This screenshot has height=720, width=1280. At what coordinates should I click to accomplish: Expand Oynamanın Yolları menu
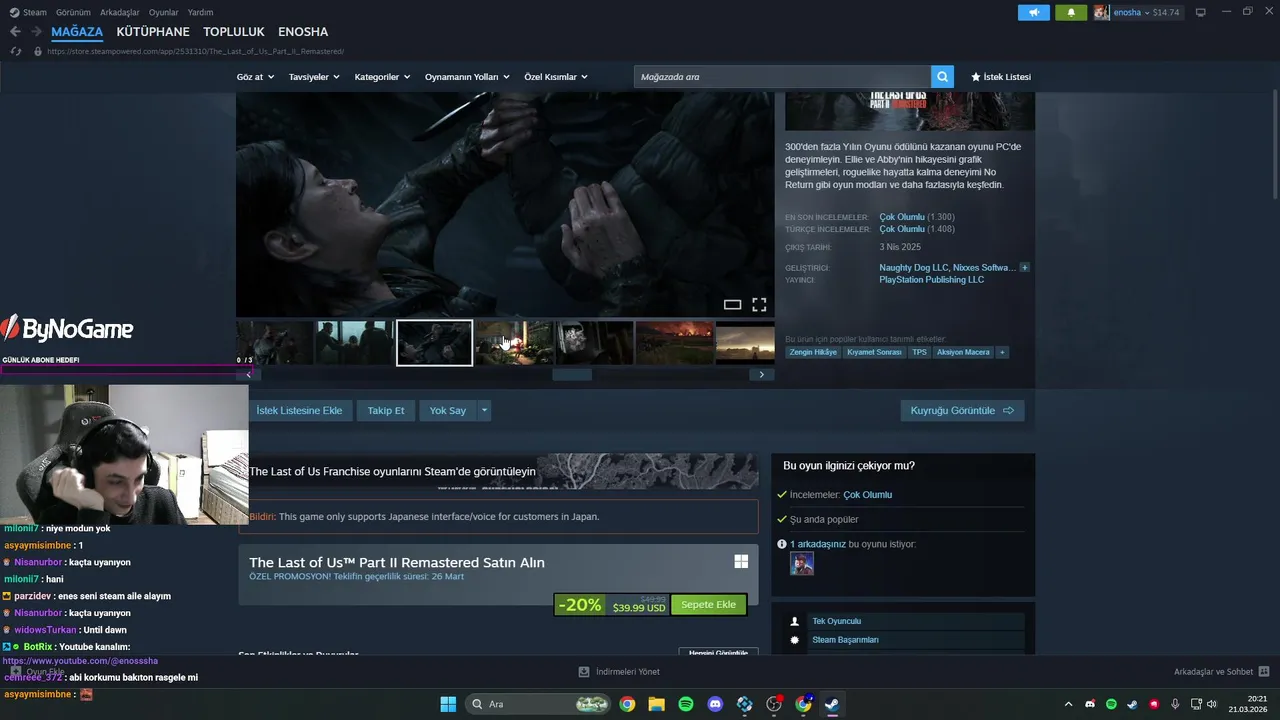click(x=467, y=77)
